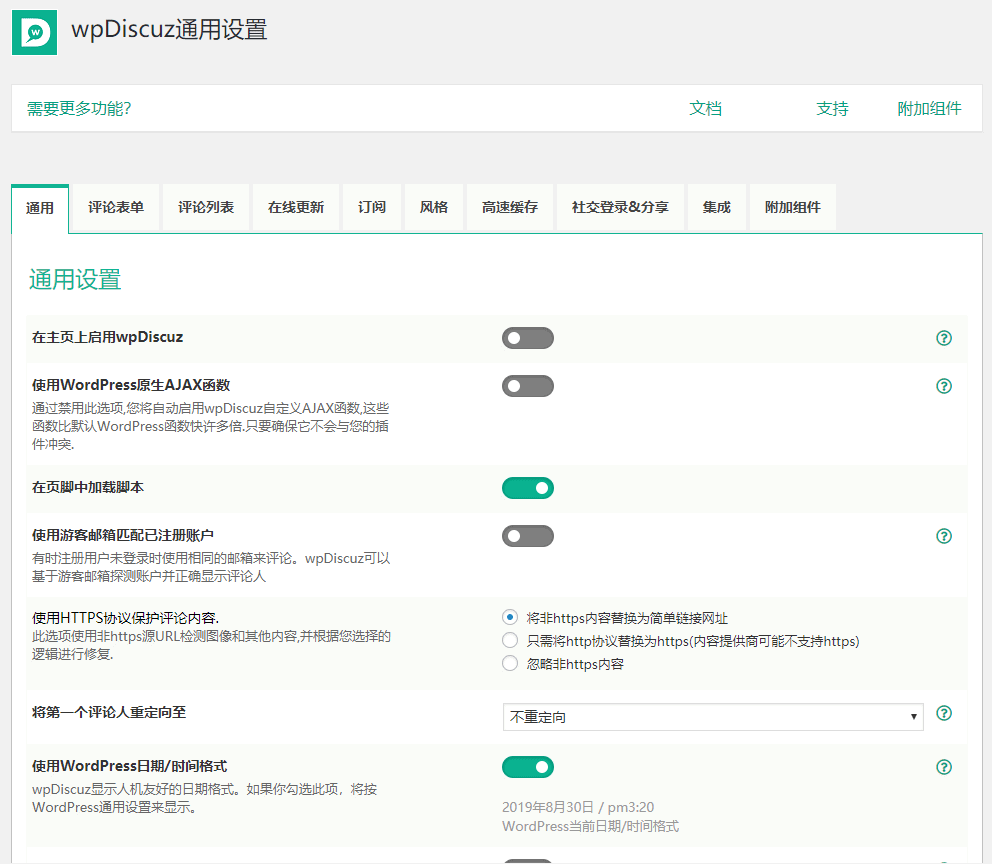Select 忽略非https内容 radio option
The height and width of the screenshot is (864, 992).
coord(510,663)
